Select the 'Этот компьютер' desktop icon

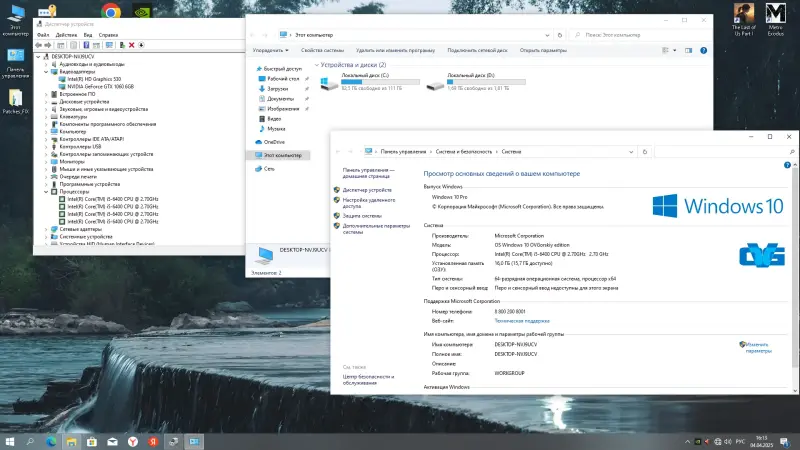pos(15,20)
